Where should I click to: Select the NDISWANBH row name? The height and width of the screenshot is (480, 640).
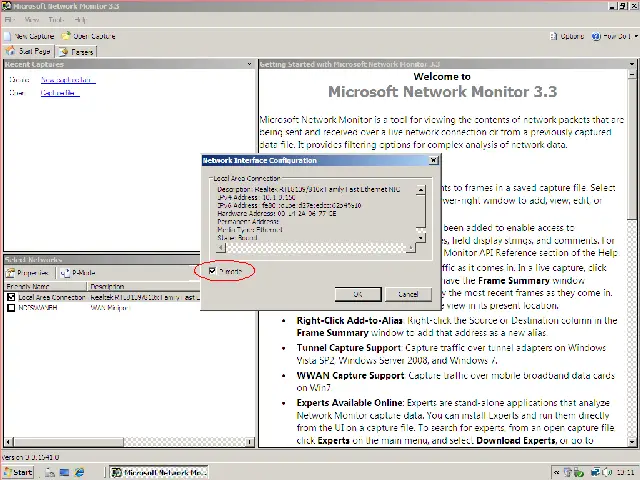click(x=38, y=308)
